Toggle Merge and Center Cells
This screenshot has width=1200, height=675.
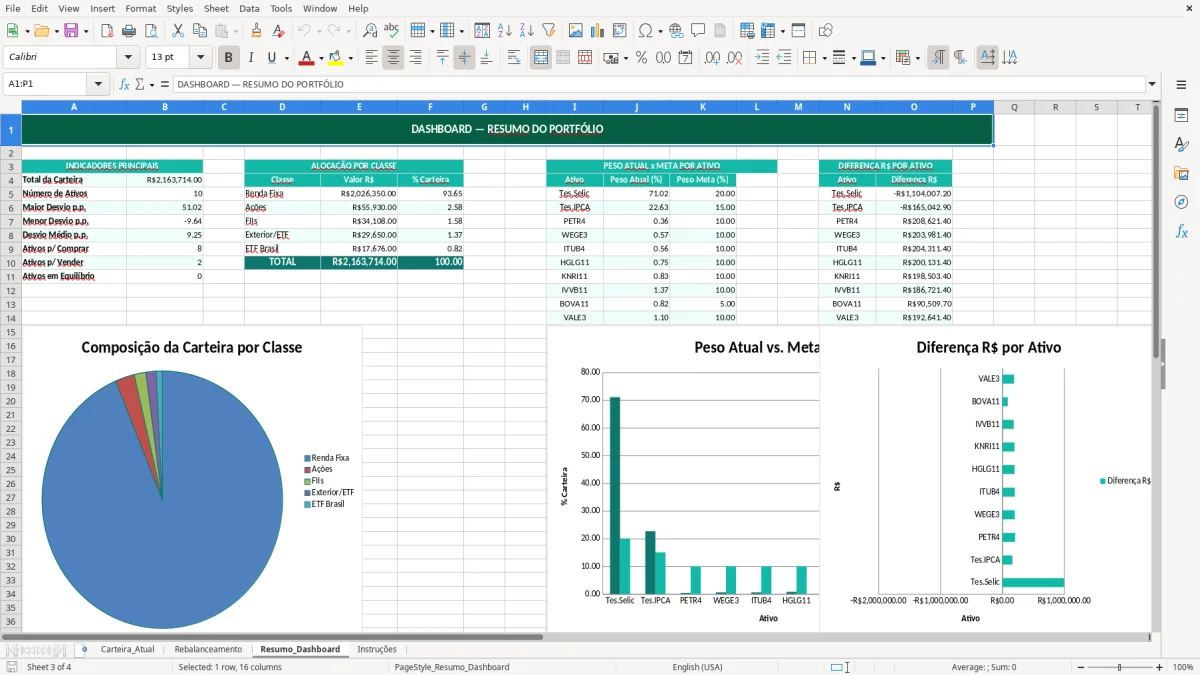[x=541, y=58]
